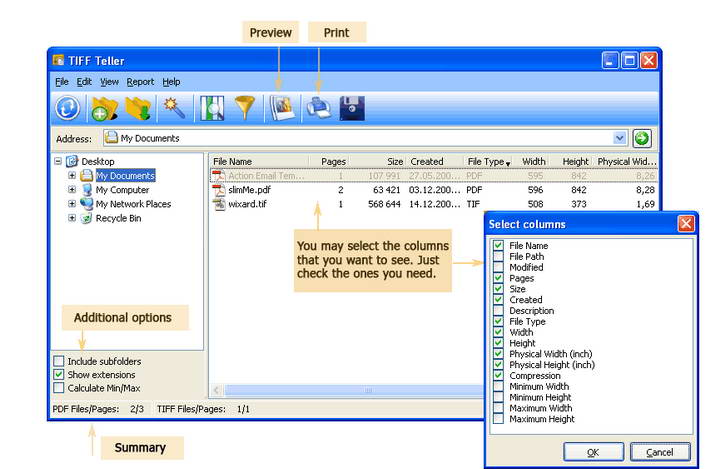Click the folder icon with green down arrow
Image resolution: width=710 pixels, height=469 pixels.
[x=139, y=109]
